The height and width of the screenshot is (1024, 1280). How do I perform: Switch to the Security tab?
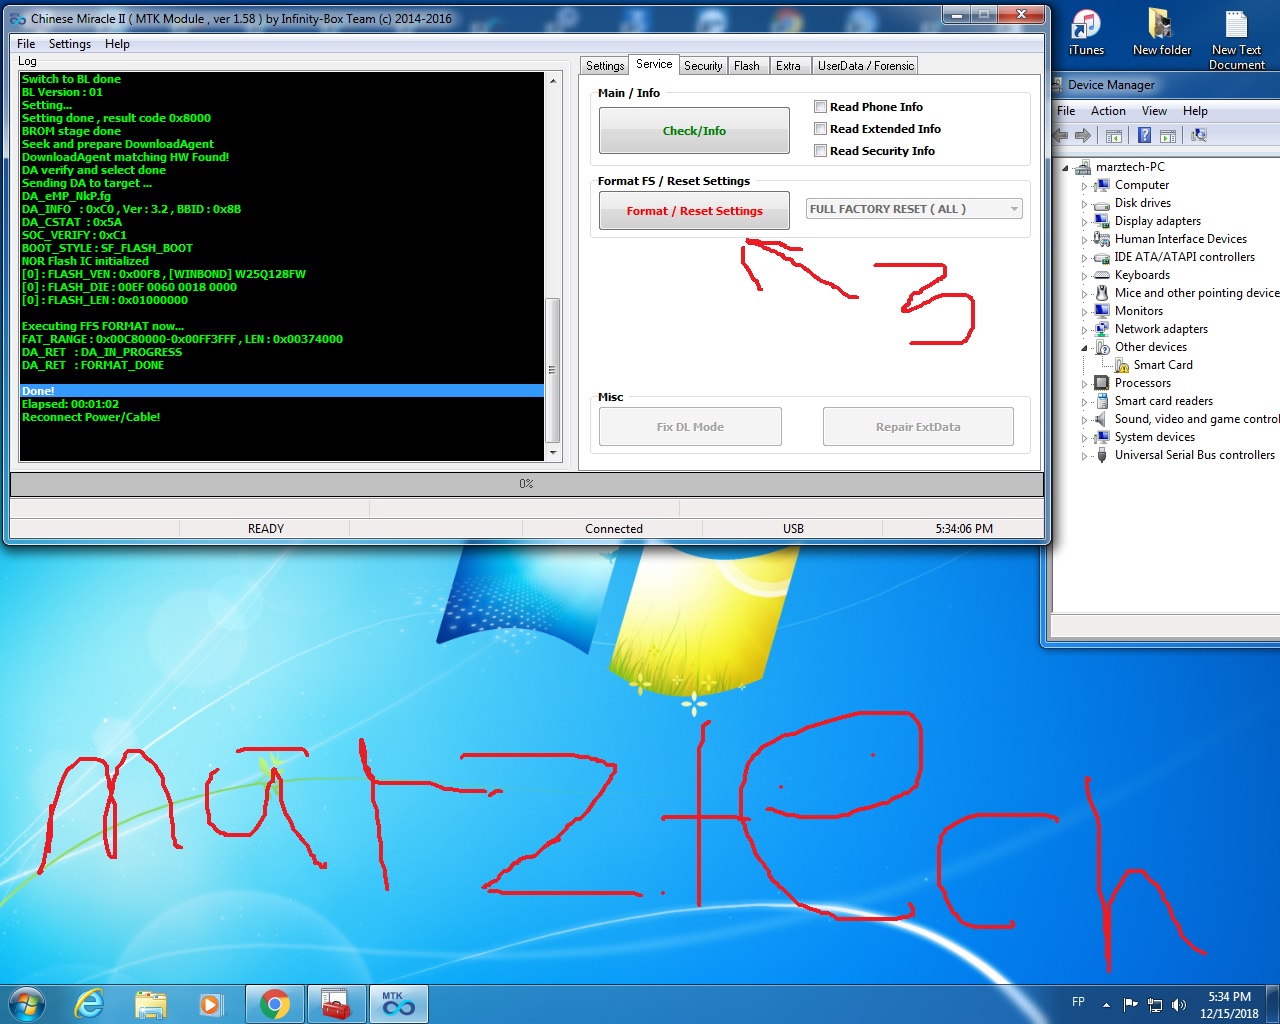coord(703,66)
